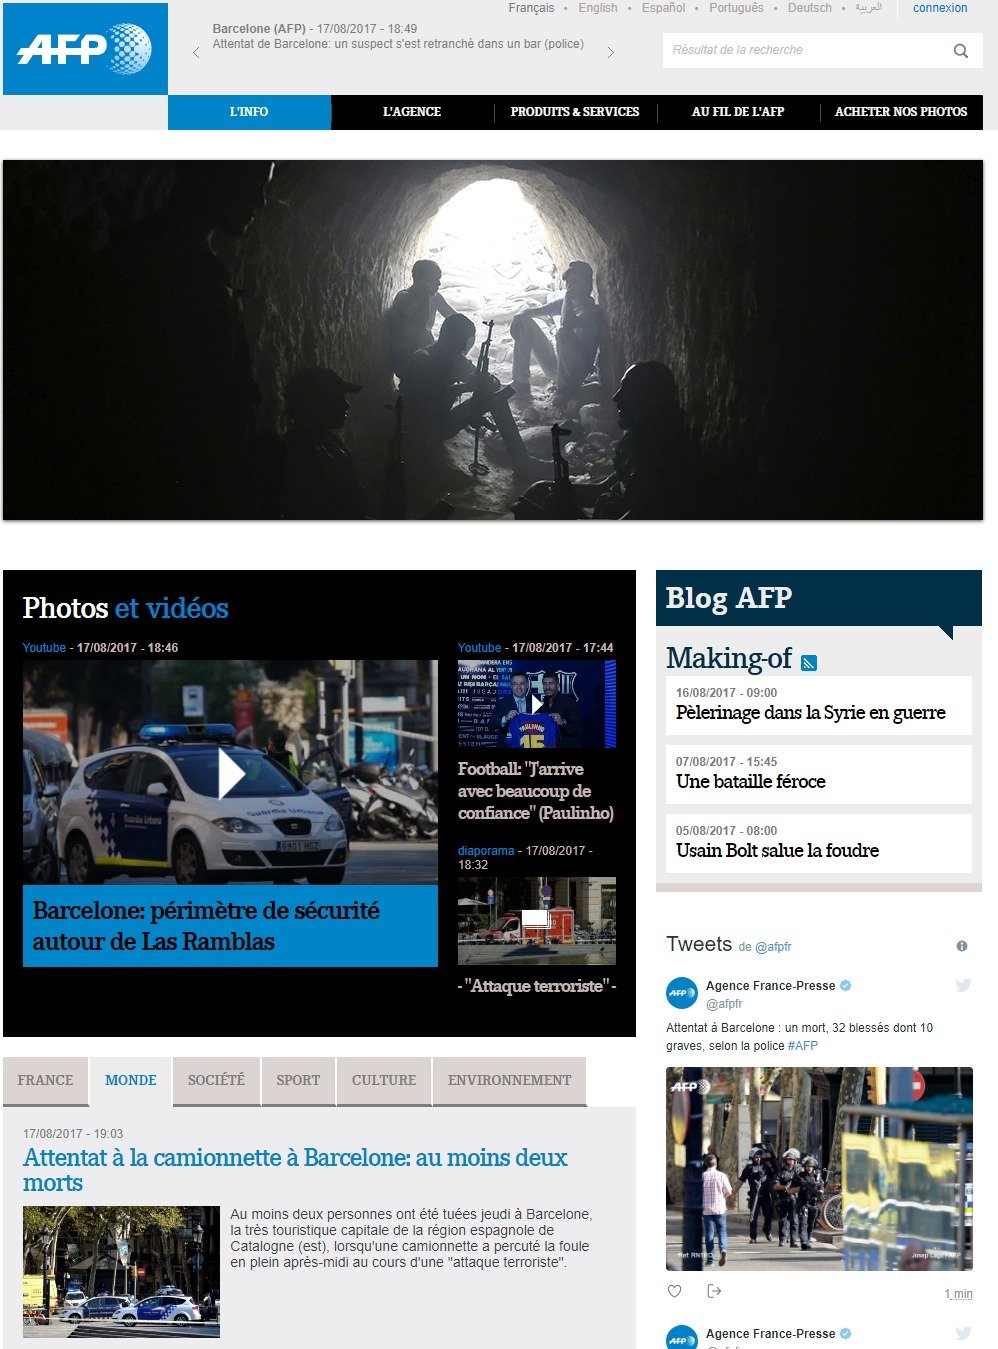The image size is (998, 1349).
Task: Open PRODUITS & SERVICES menu
Action: (x=575, y=112)
